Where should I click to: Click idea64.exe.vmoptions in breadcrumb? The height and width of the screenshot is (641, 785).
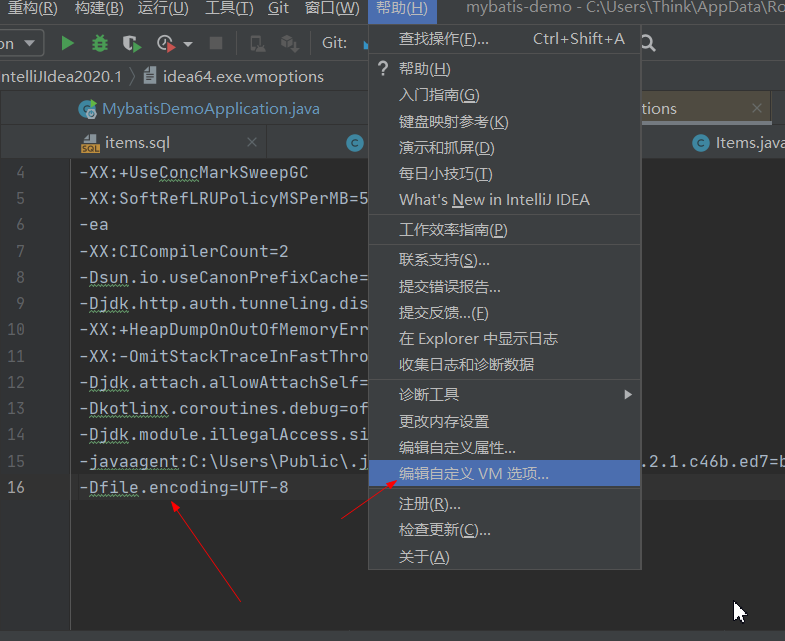tap(244, 76)
